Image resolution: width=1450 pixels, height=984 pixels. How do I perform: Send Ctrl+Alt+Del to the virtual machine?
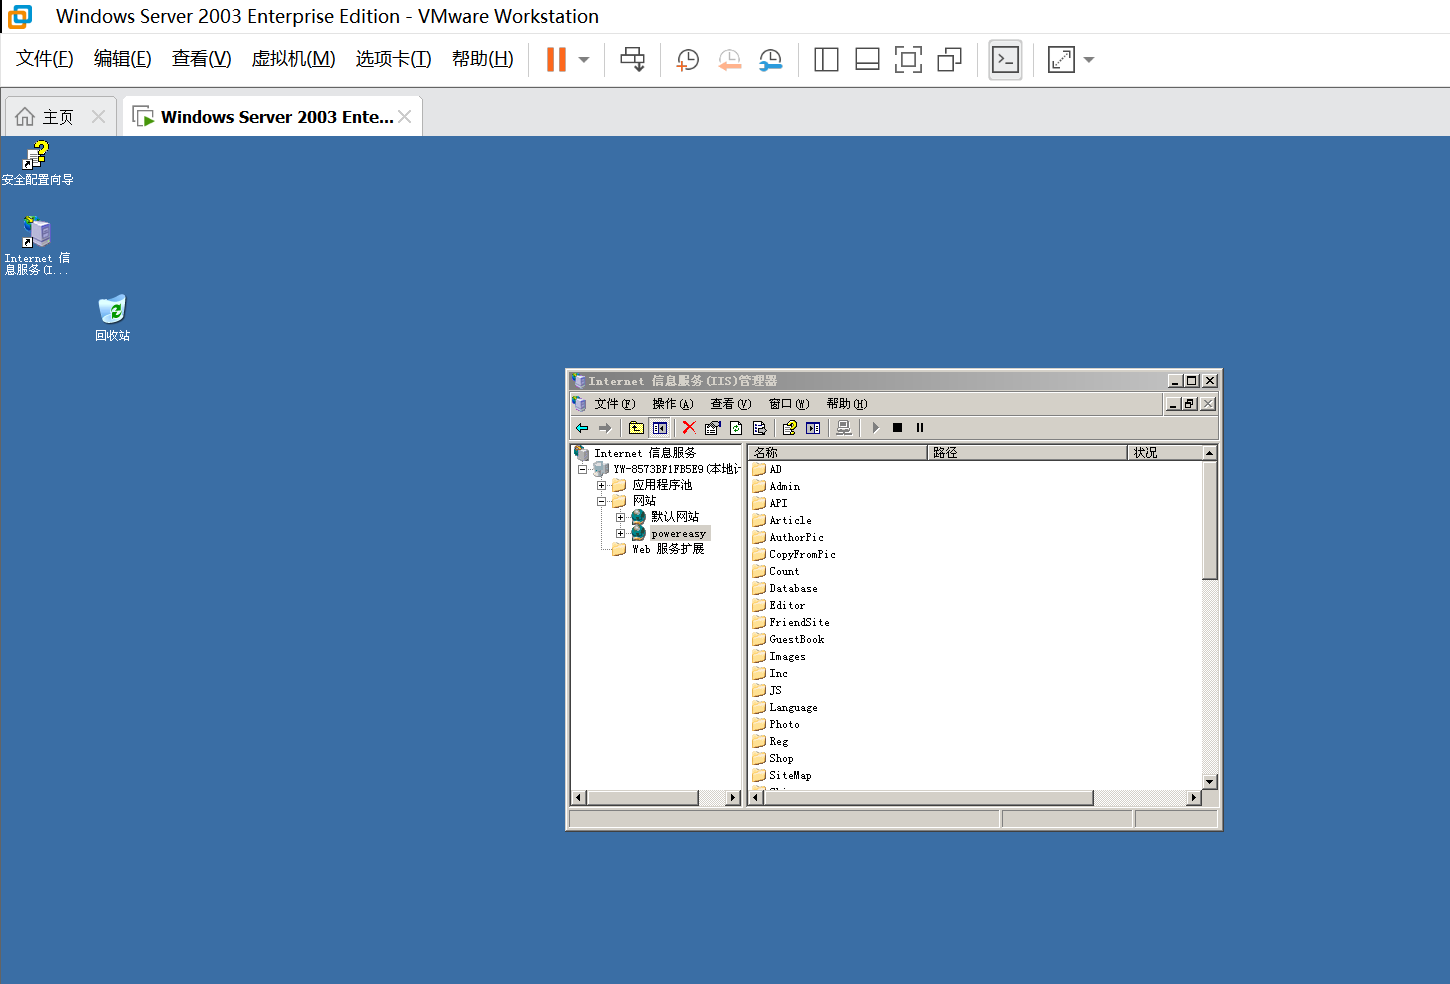633,60
